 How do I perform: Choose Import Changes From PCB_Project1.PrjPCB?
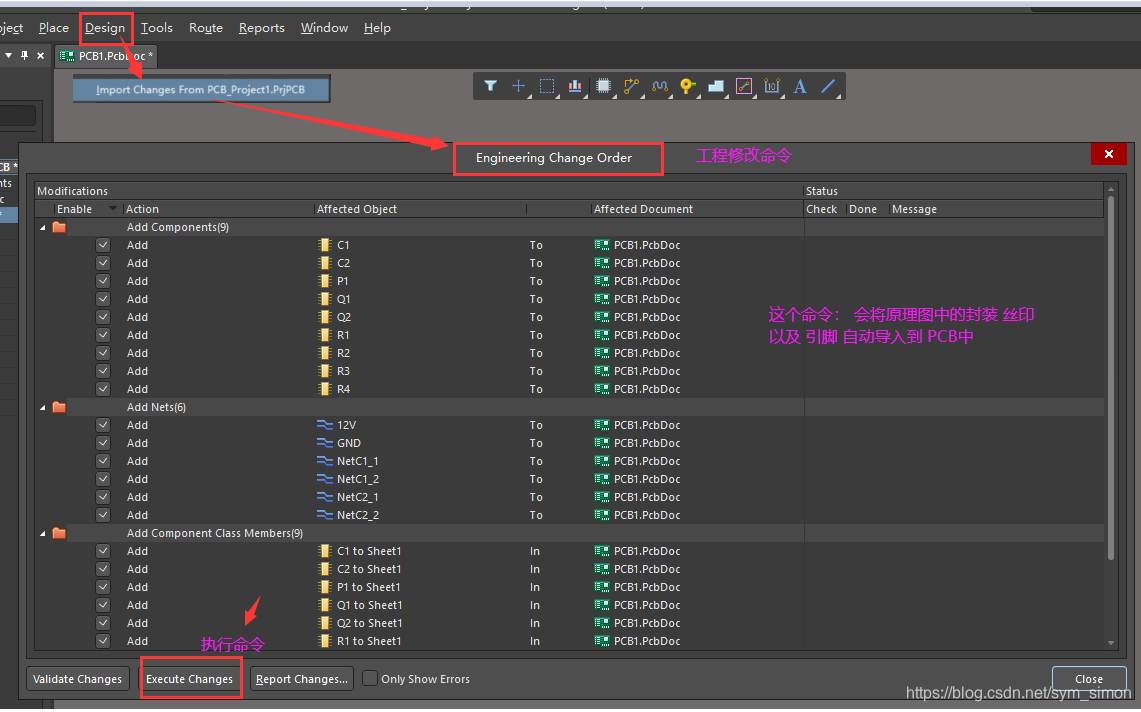[x=200, y=90]
